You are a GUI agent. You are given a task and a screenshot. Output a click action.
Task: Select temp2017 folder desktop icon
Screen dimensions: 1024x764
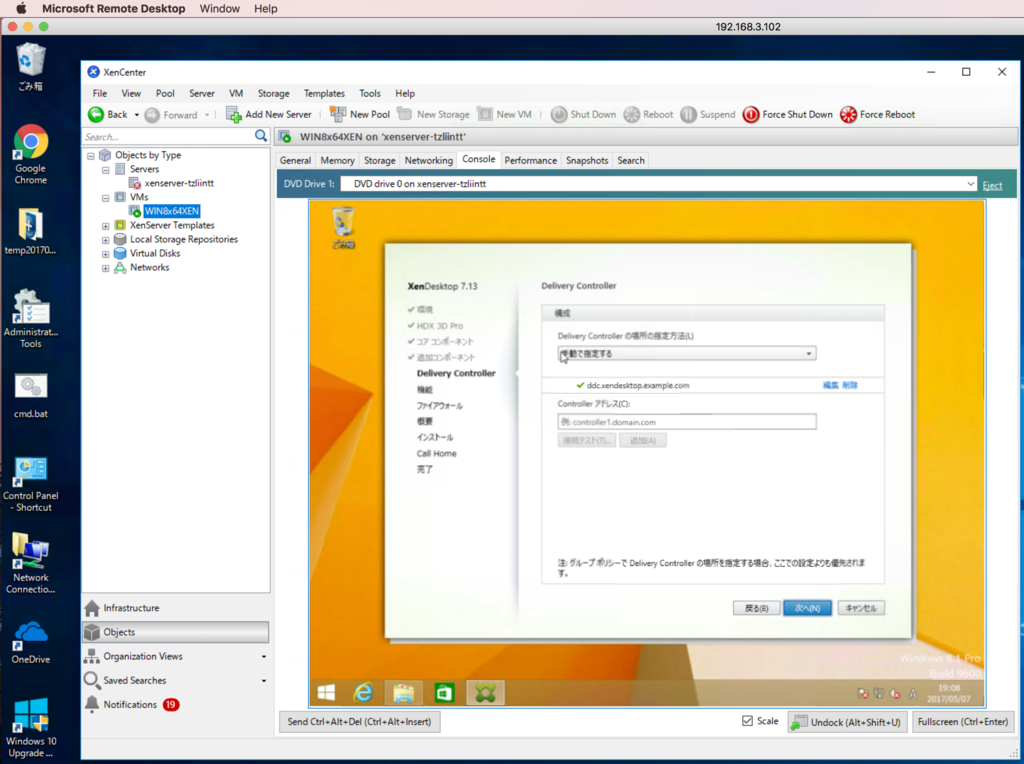click(x=30, y=232)
